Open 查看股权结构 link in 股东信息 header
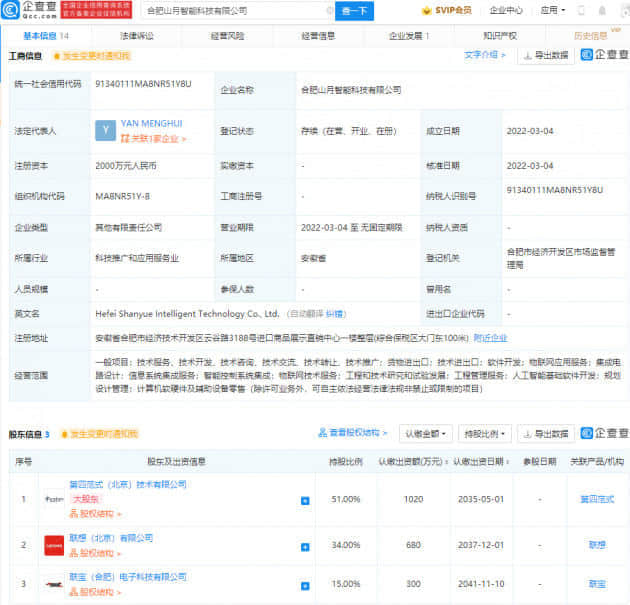 (352, 433)
